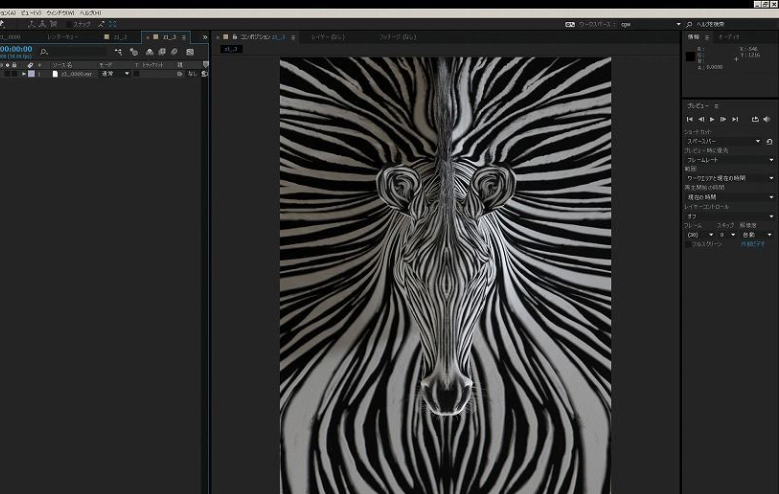
Task: Toggle the frame blending icon
Action: 161,52
